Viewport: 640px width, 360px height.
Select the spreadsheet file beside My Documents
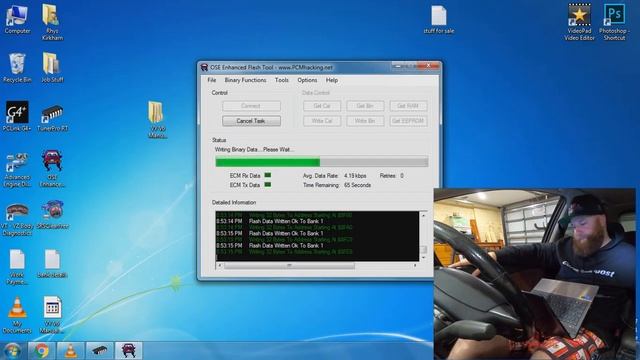tap(52, 315)
